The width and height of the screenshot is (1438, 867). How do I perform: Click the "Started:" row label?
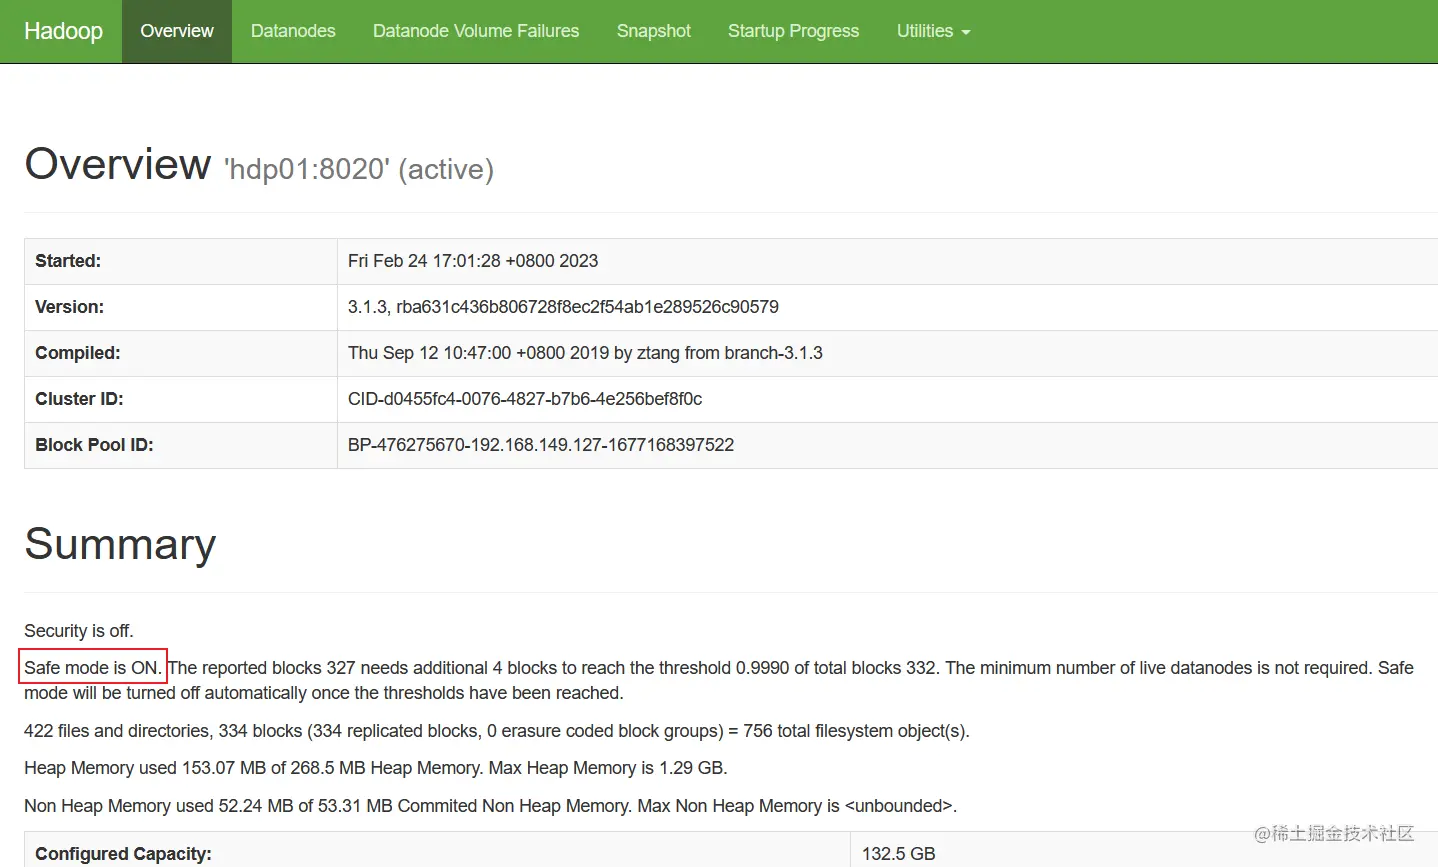68,261
